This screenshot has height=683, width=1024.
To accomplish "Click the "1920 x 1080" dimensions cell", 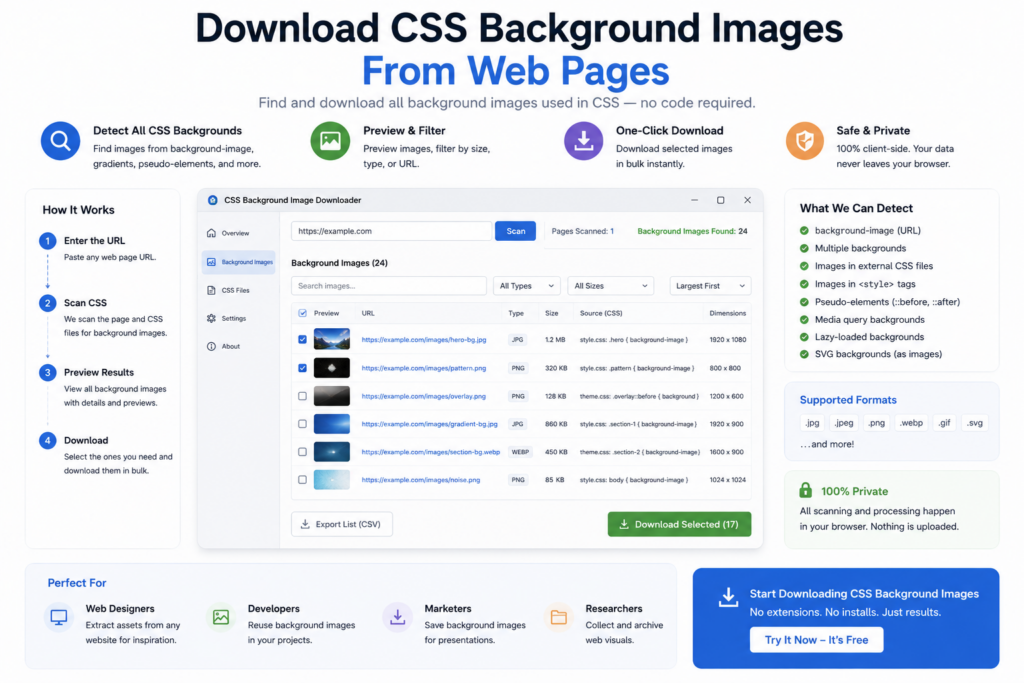I will coord(728,340).
